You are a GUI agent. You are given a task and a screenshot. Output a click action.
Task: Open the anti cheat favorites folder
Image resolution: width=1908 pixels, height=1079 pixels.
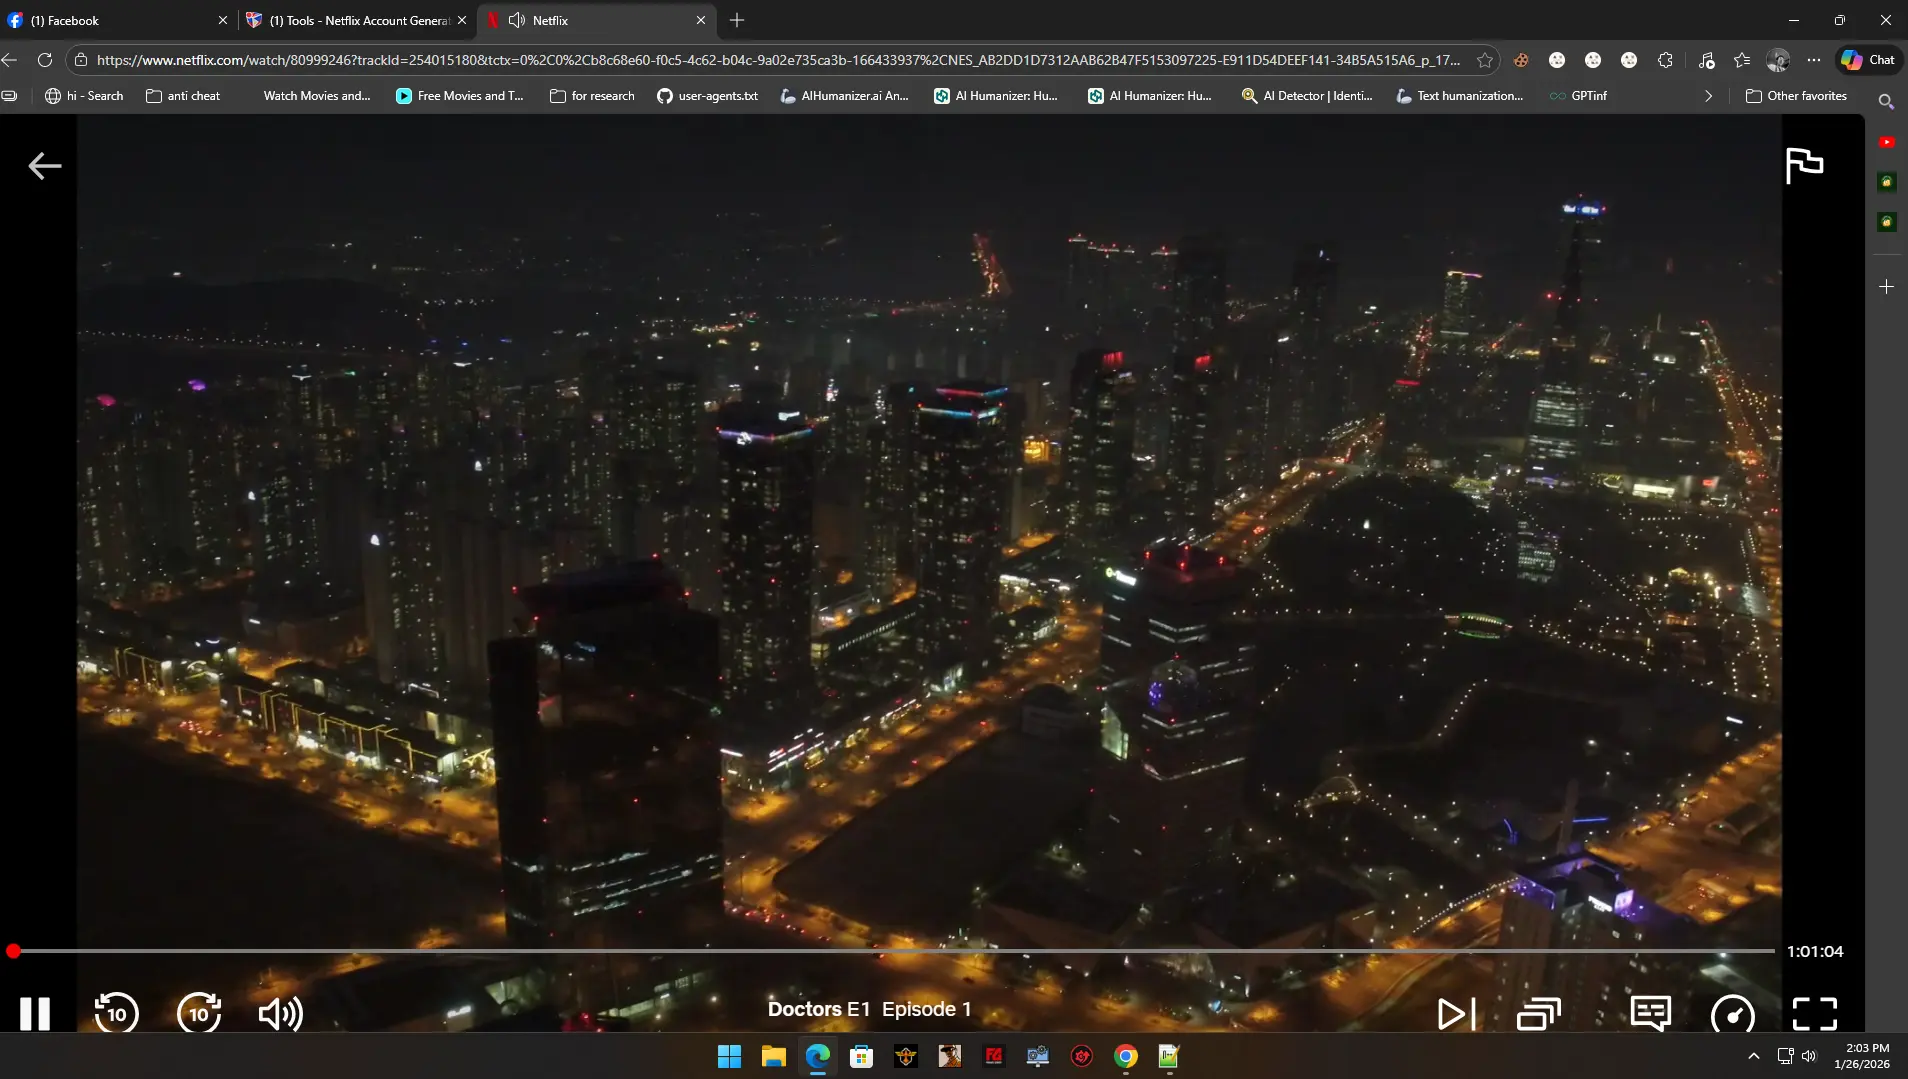tap(183, 96)
